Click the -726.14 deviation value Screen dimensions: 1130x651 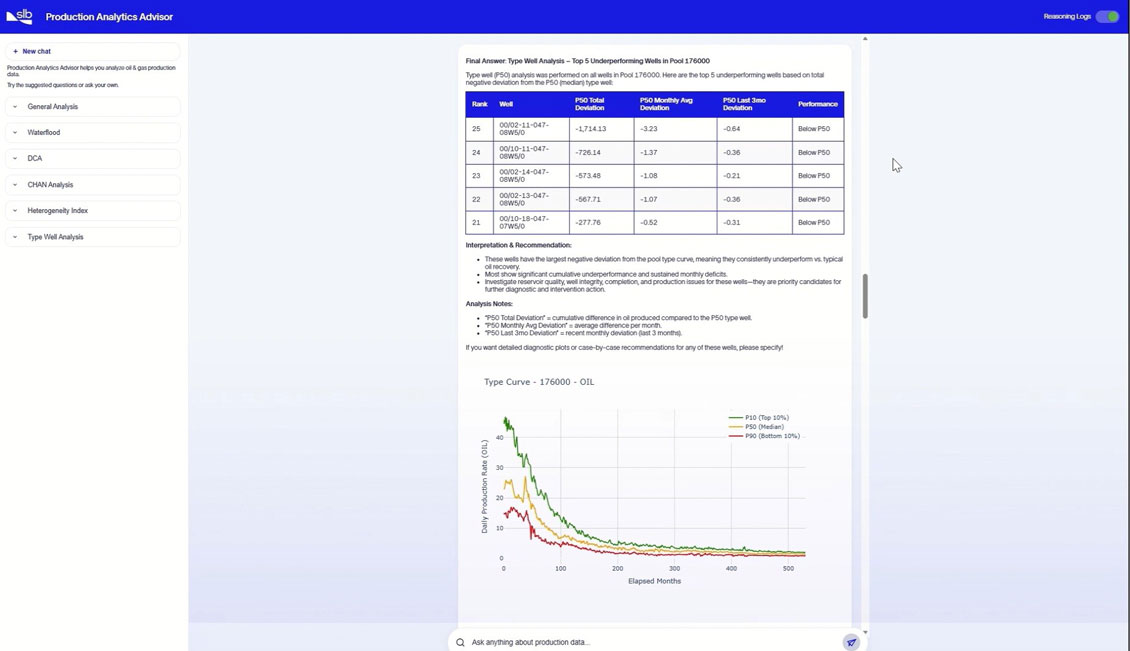(x=588, y=153)
